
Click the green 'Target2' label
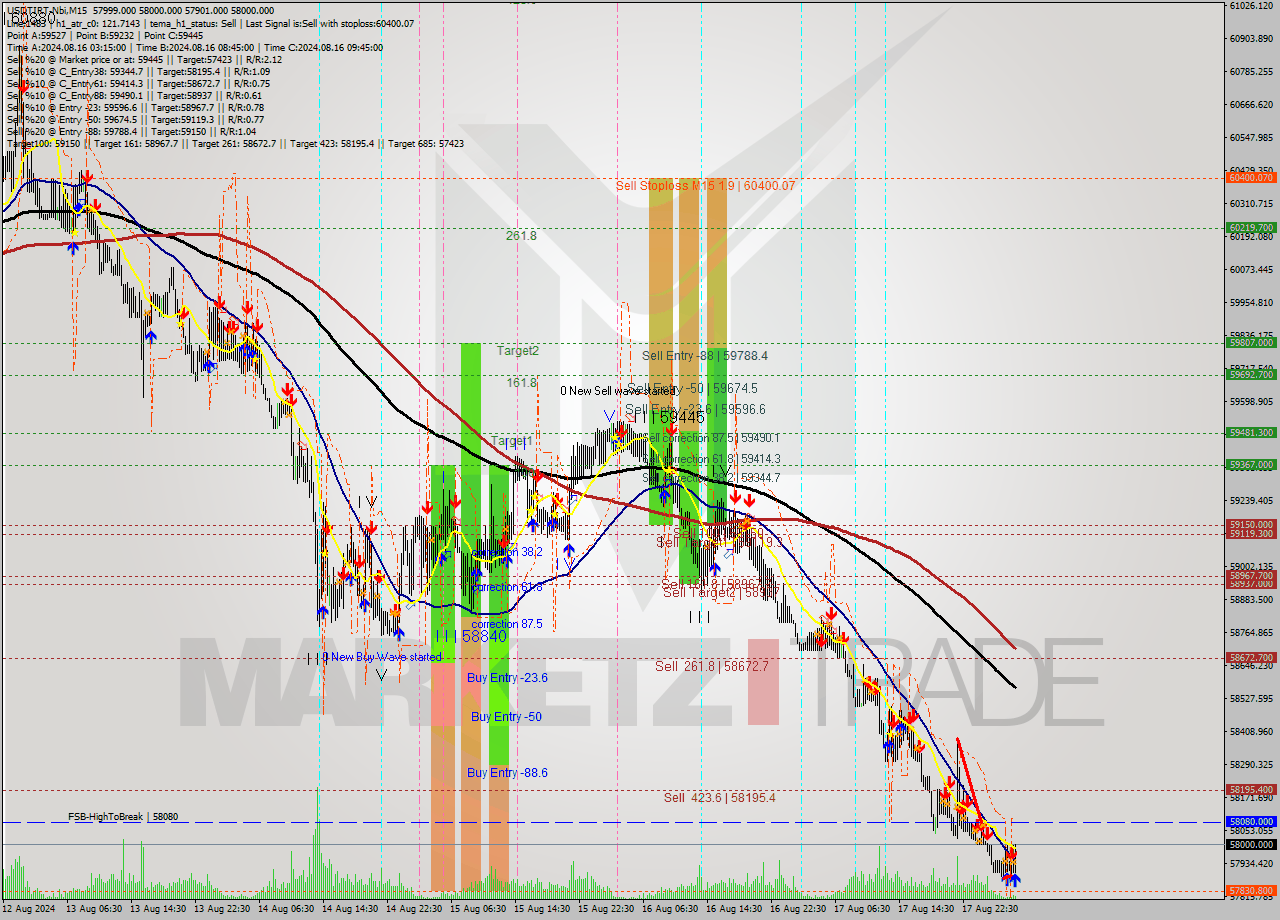click(518, 351)
